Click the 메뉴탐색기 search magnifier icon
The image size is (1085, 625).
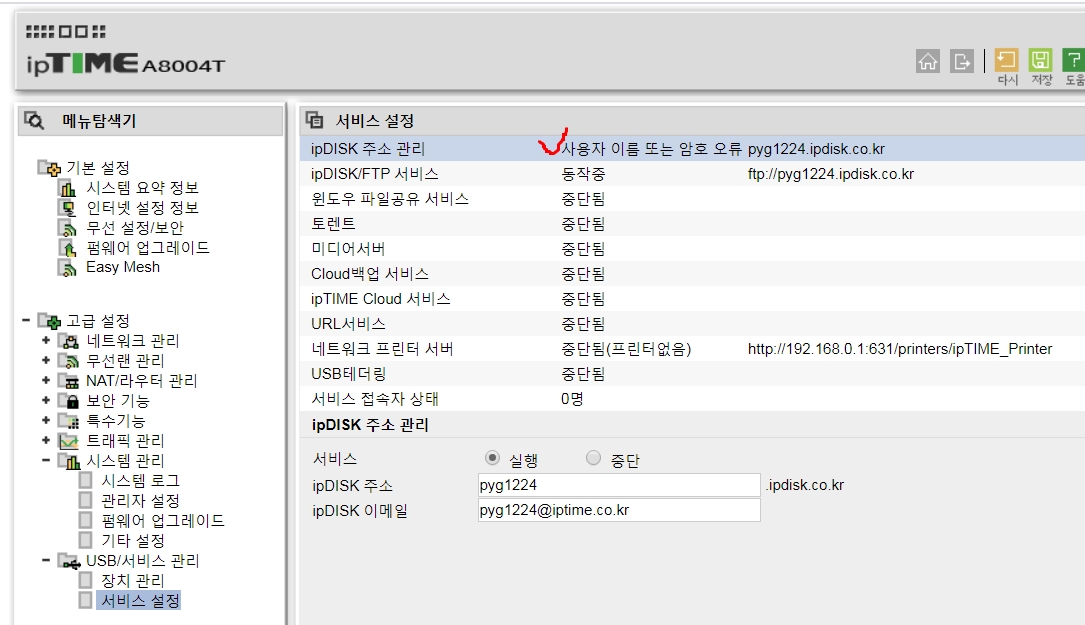click(x=33, y=120)
